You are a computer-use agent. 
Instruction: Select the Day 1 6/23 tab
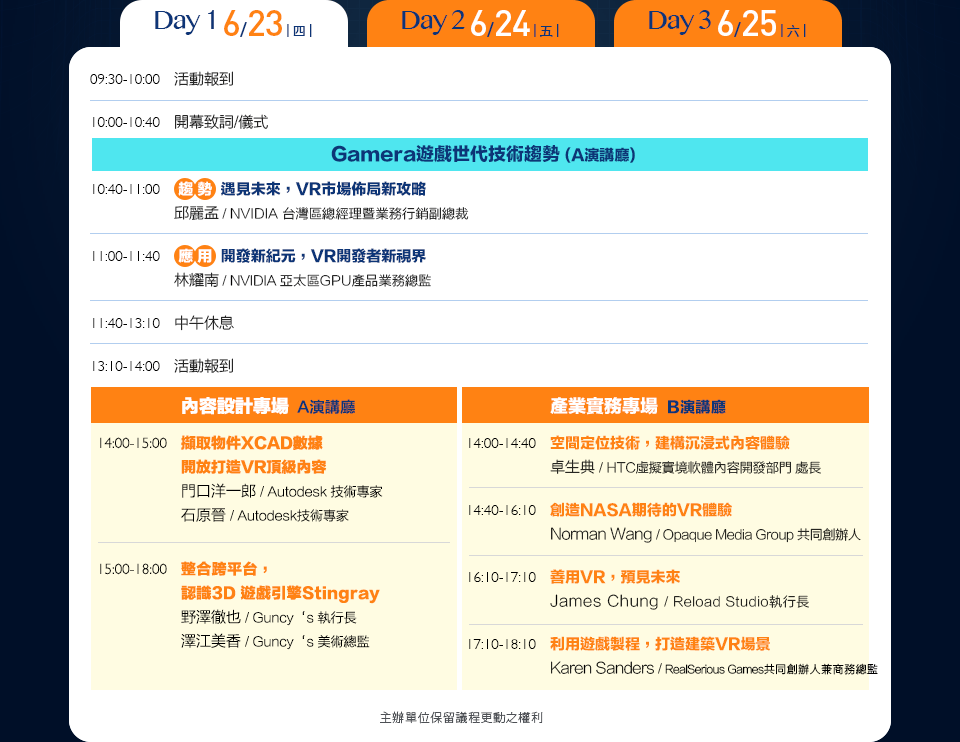[233, 24]
